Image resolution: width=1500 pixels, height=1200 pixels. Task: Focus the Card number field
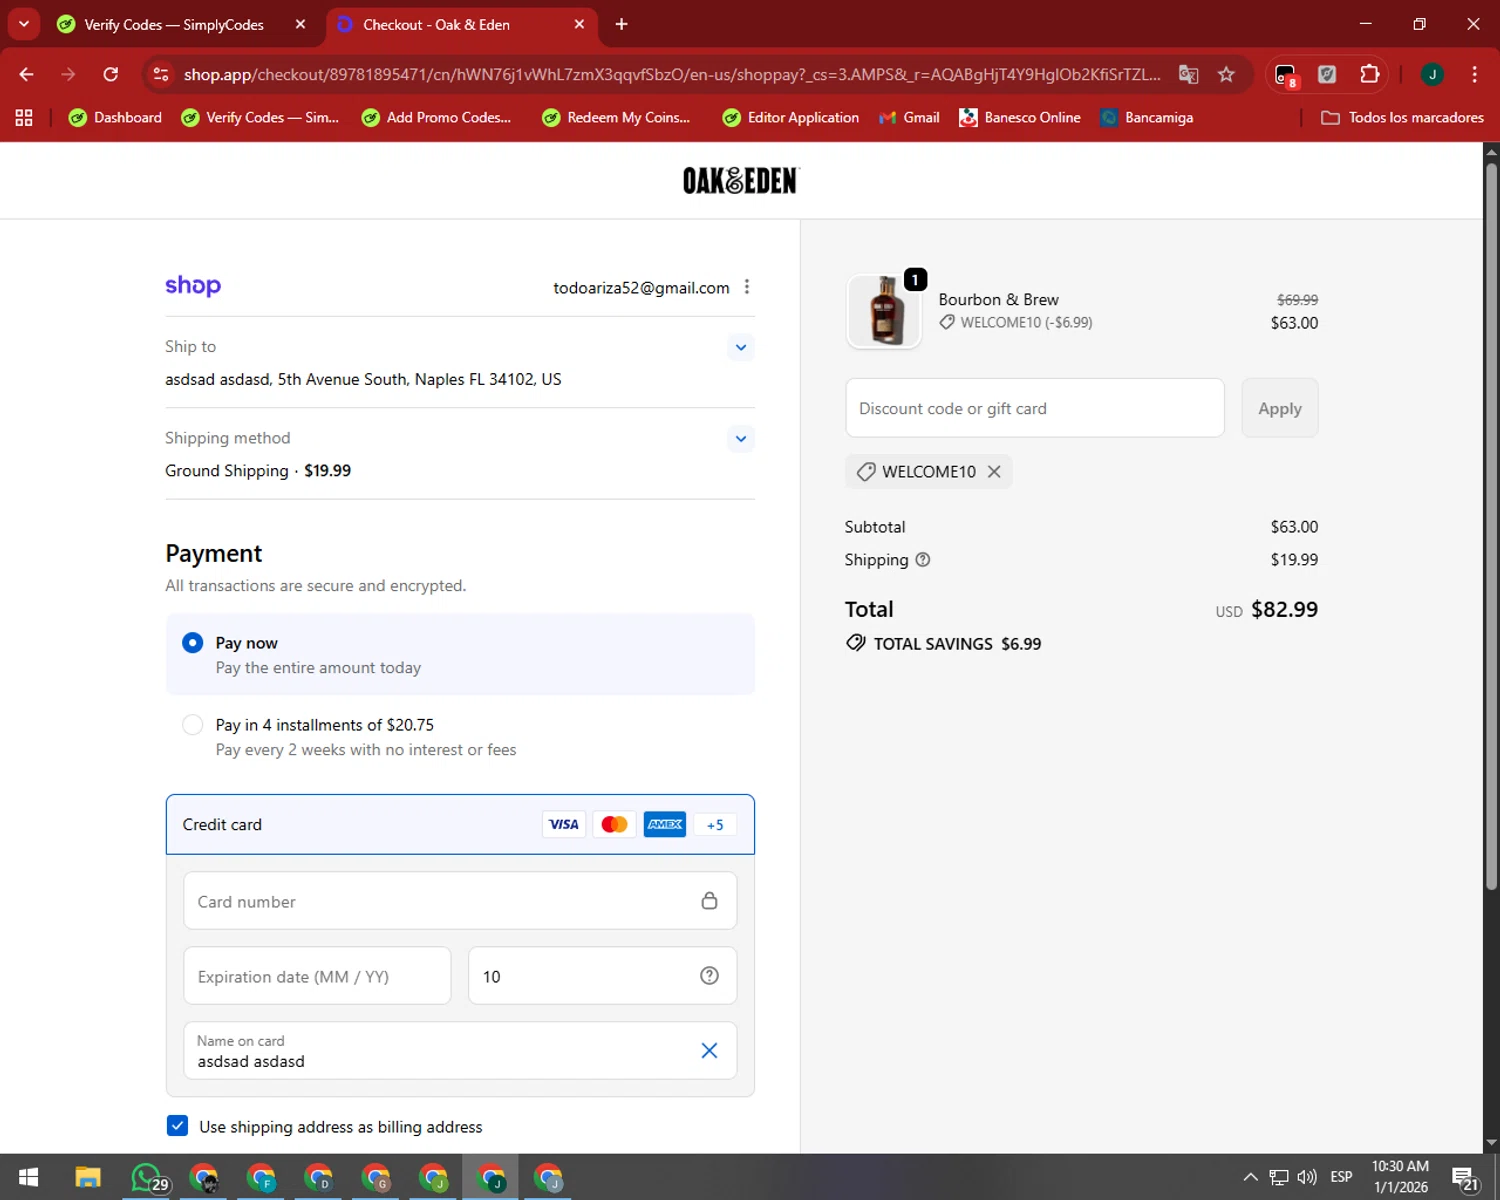pos(460,901)
